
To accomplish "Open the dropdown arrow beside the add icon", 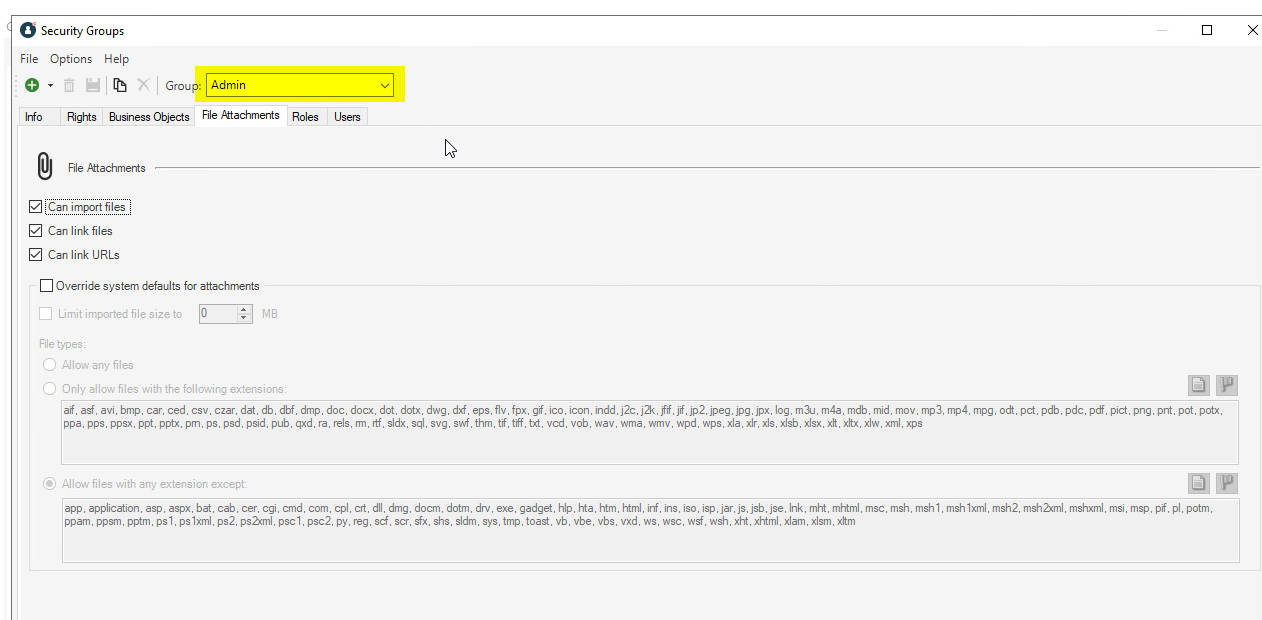I will tap(50, 86).
